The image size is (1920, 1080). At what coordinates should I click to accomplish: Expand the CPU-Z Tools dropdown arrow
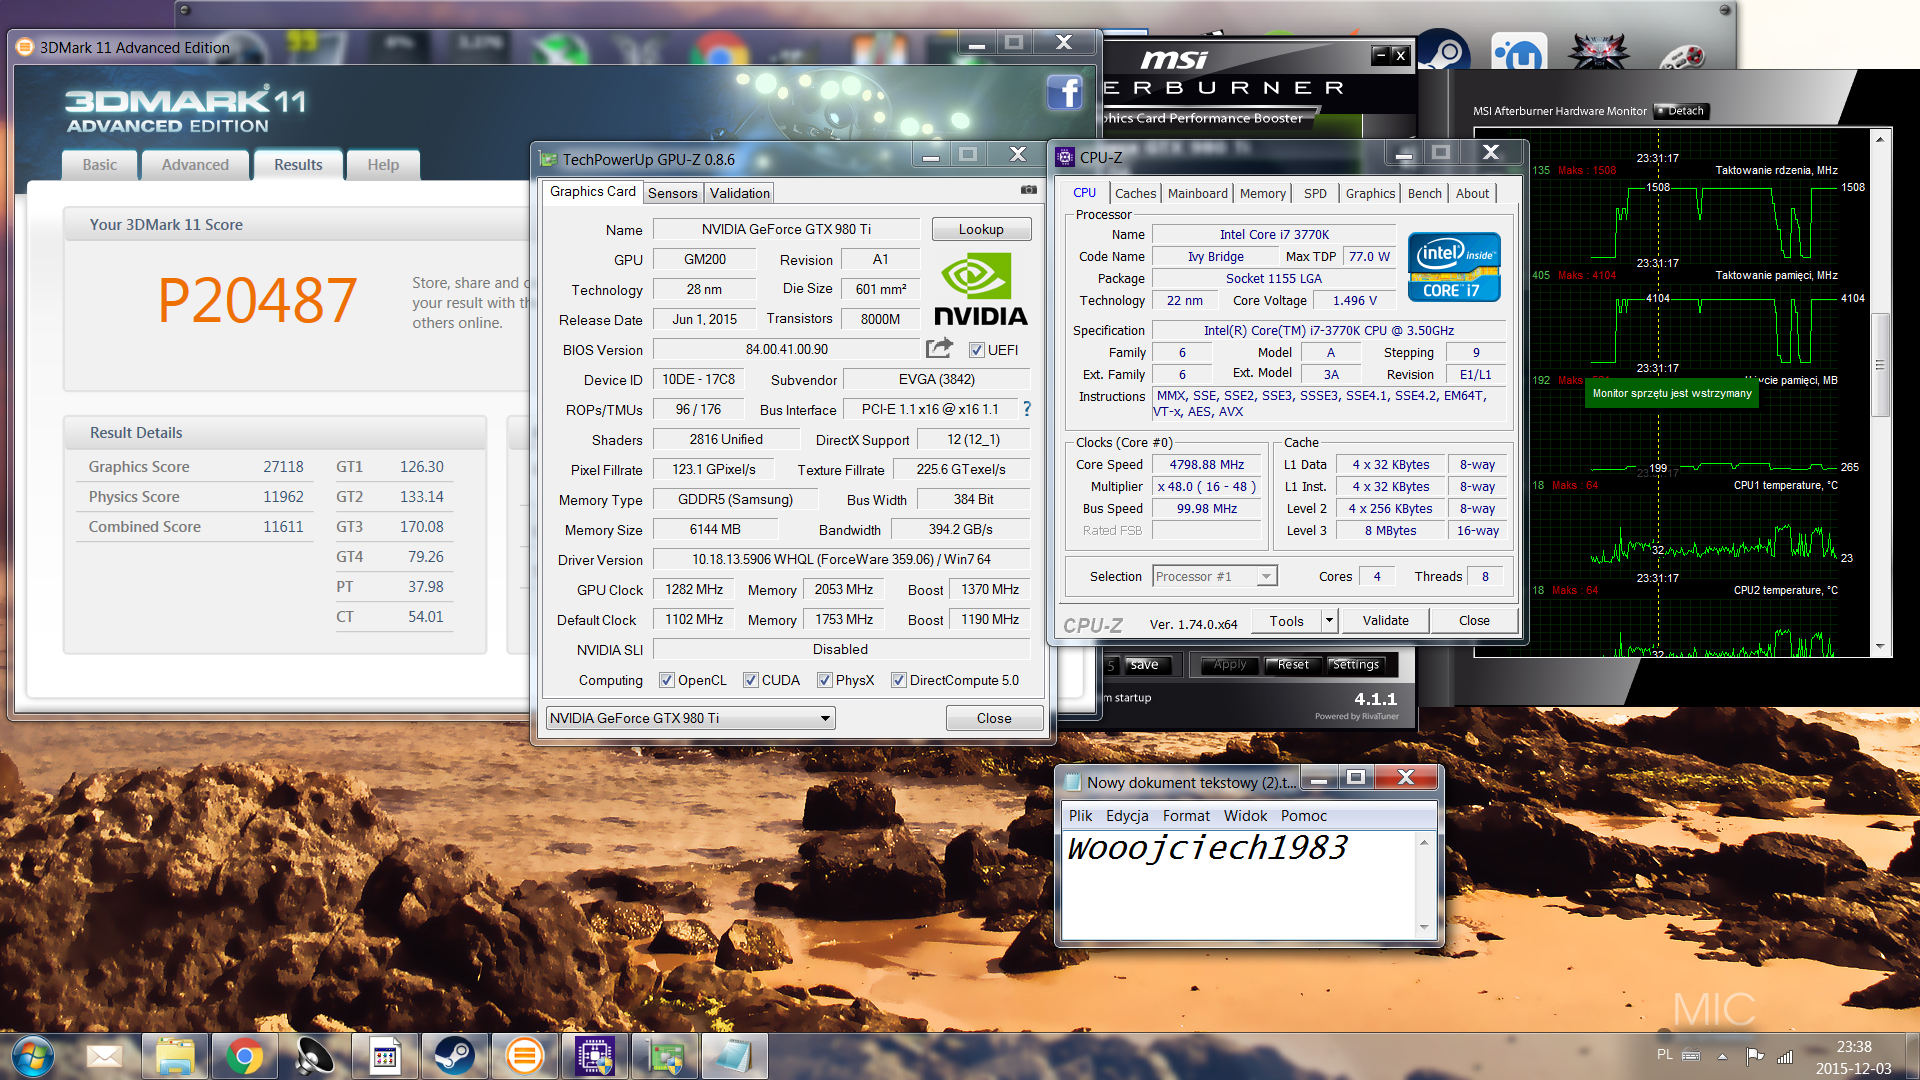pos(1329,620)
